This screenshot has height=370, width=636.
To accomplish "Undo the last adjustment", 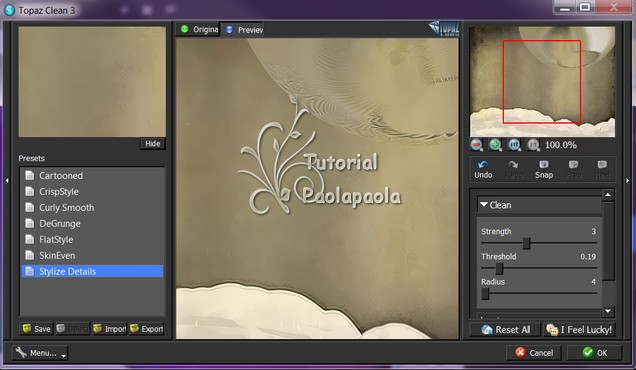I will (x=483, y=170).
